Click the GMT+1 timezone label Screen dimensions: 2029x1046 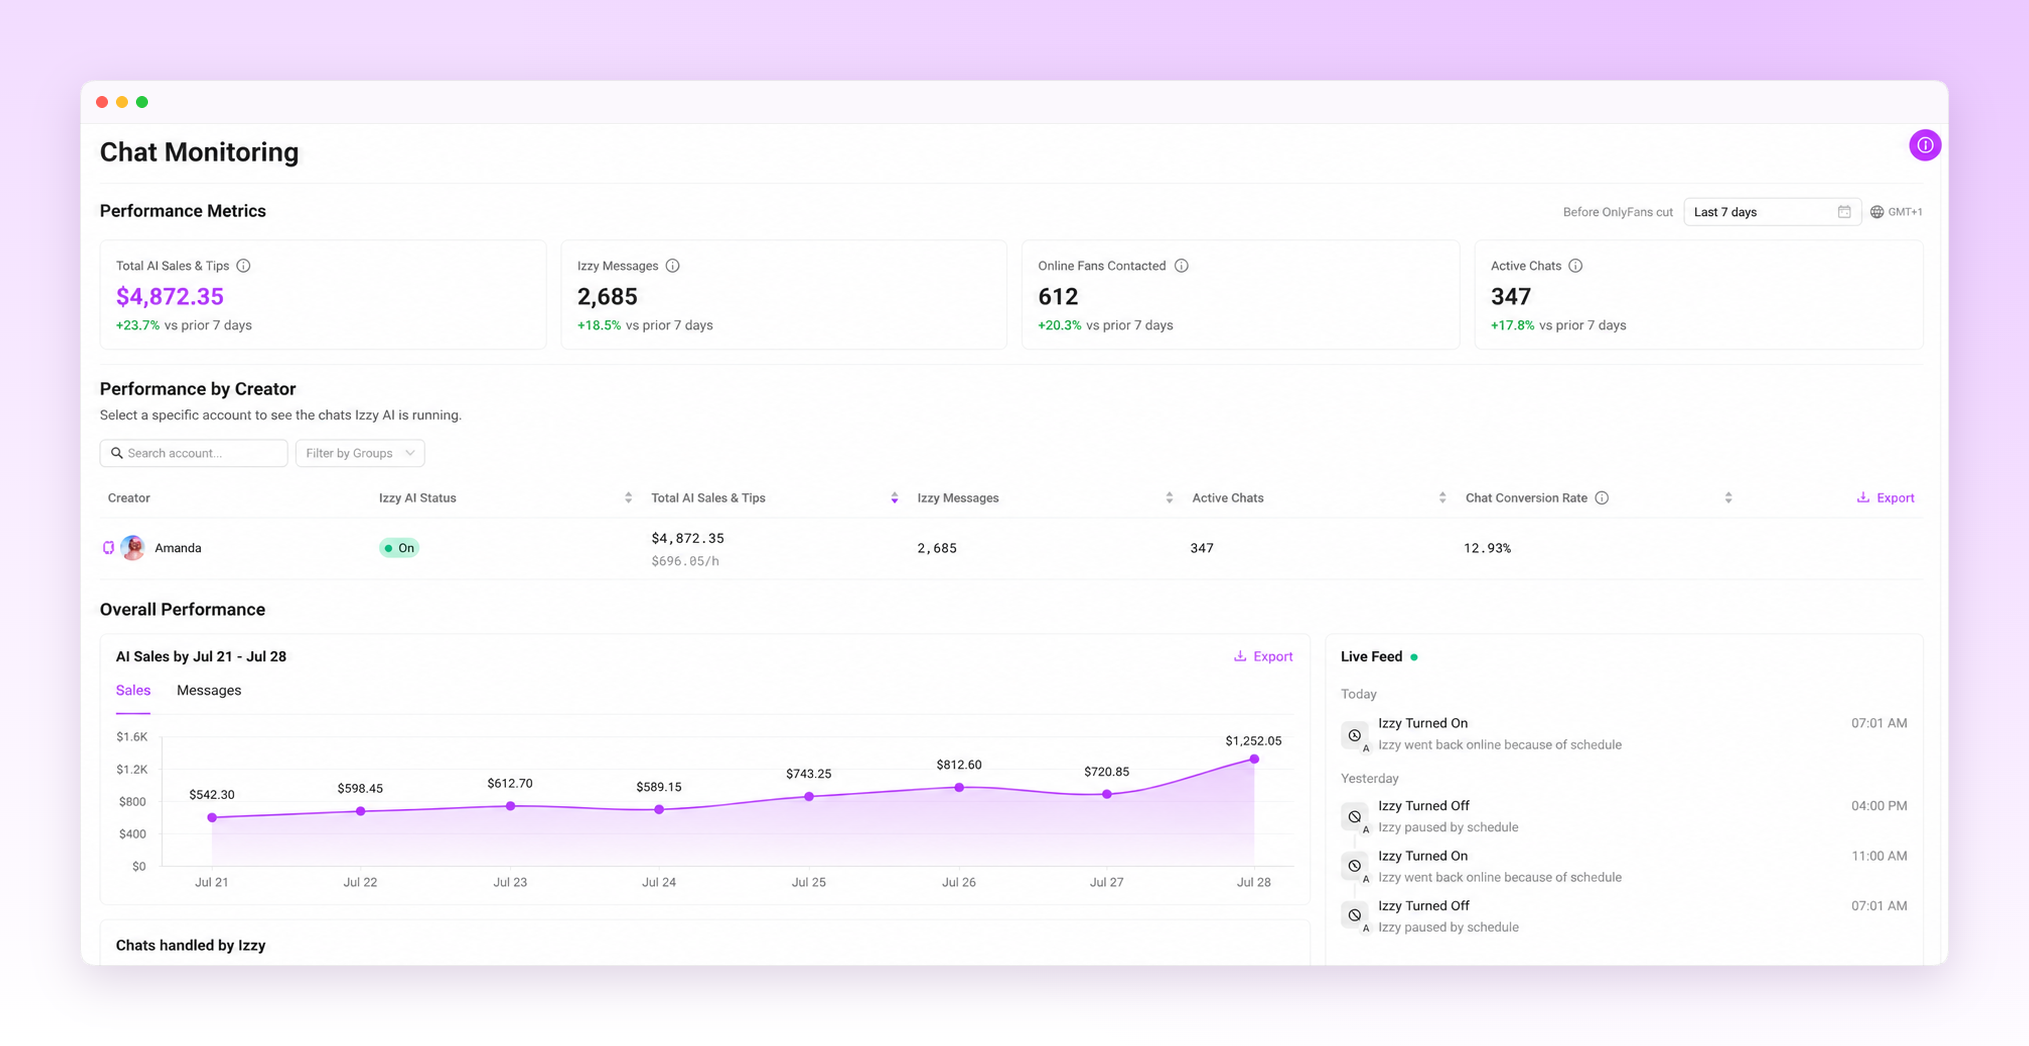(1905, 212)
